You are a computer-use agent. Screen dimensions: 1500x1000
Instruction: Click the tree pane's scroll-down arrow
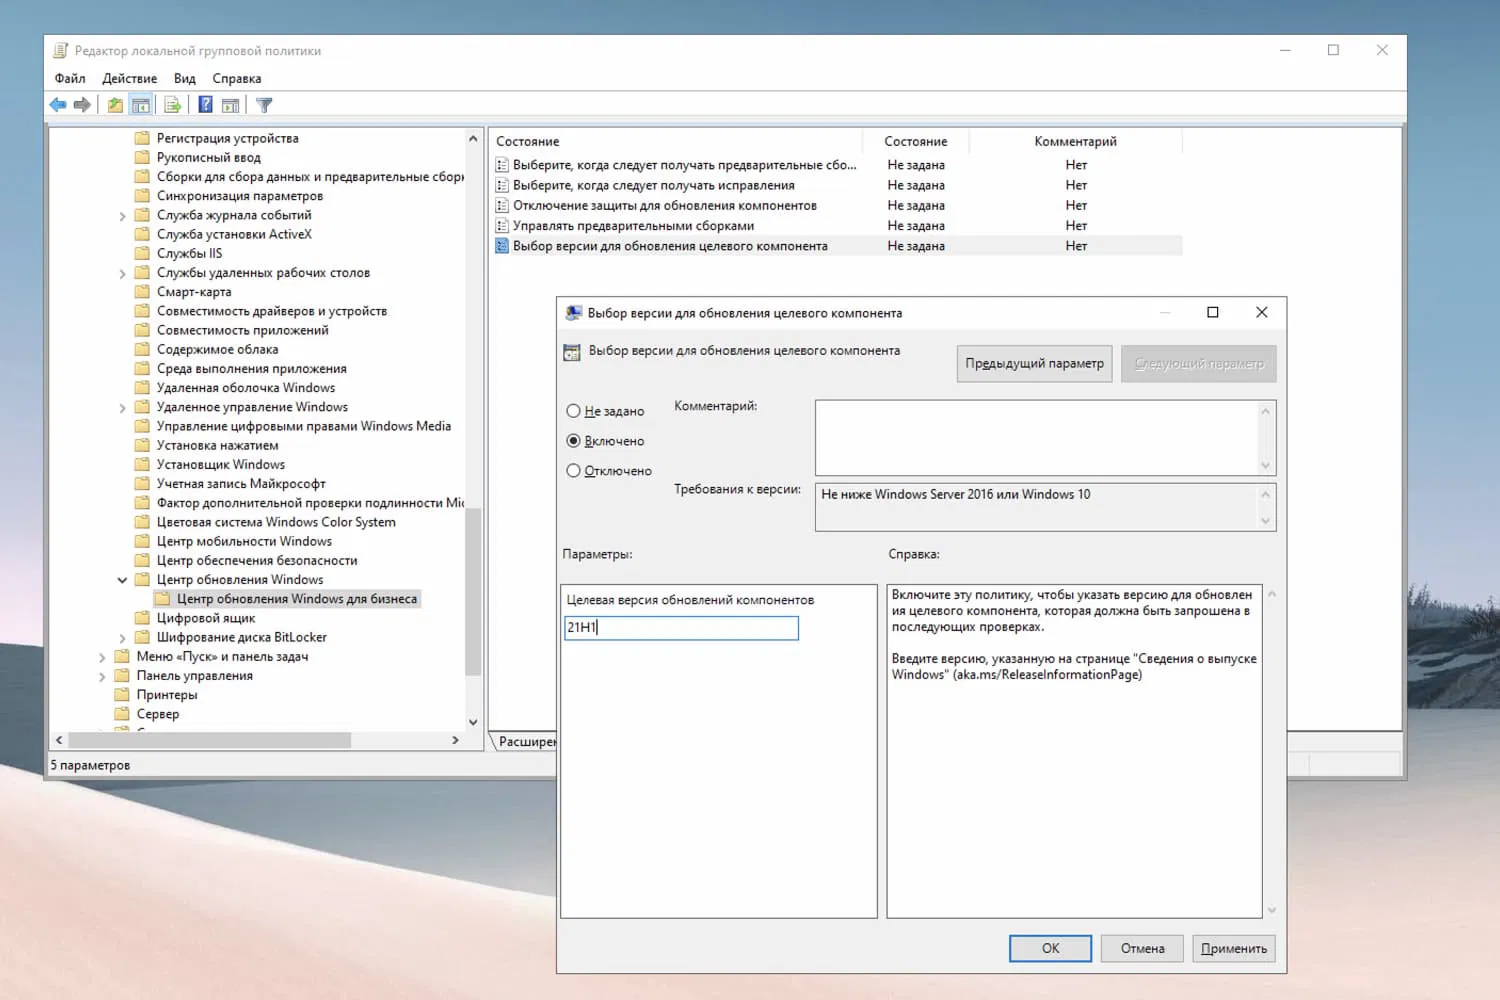473,722
